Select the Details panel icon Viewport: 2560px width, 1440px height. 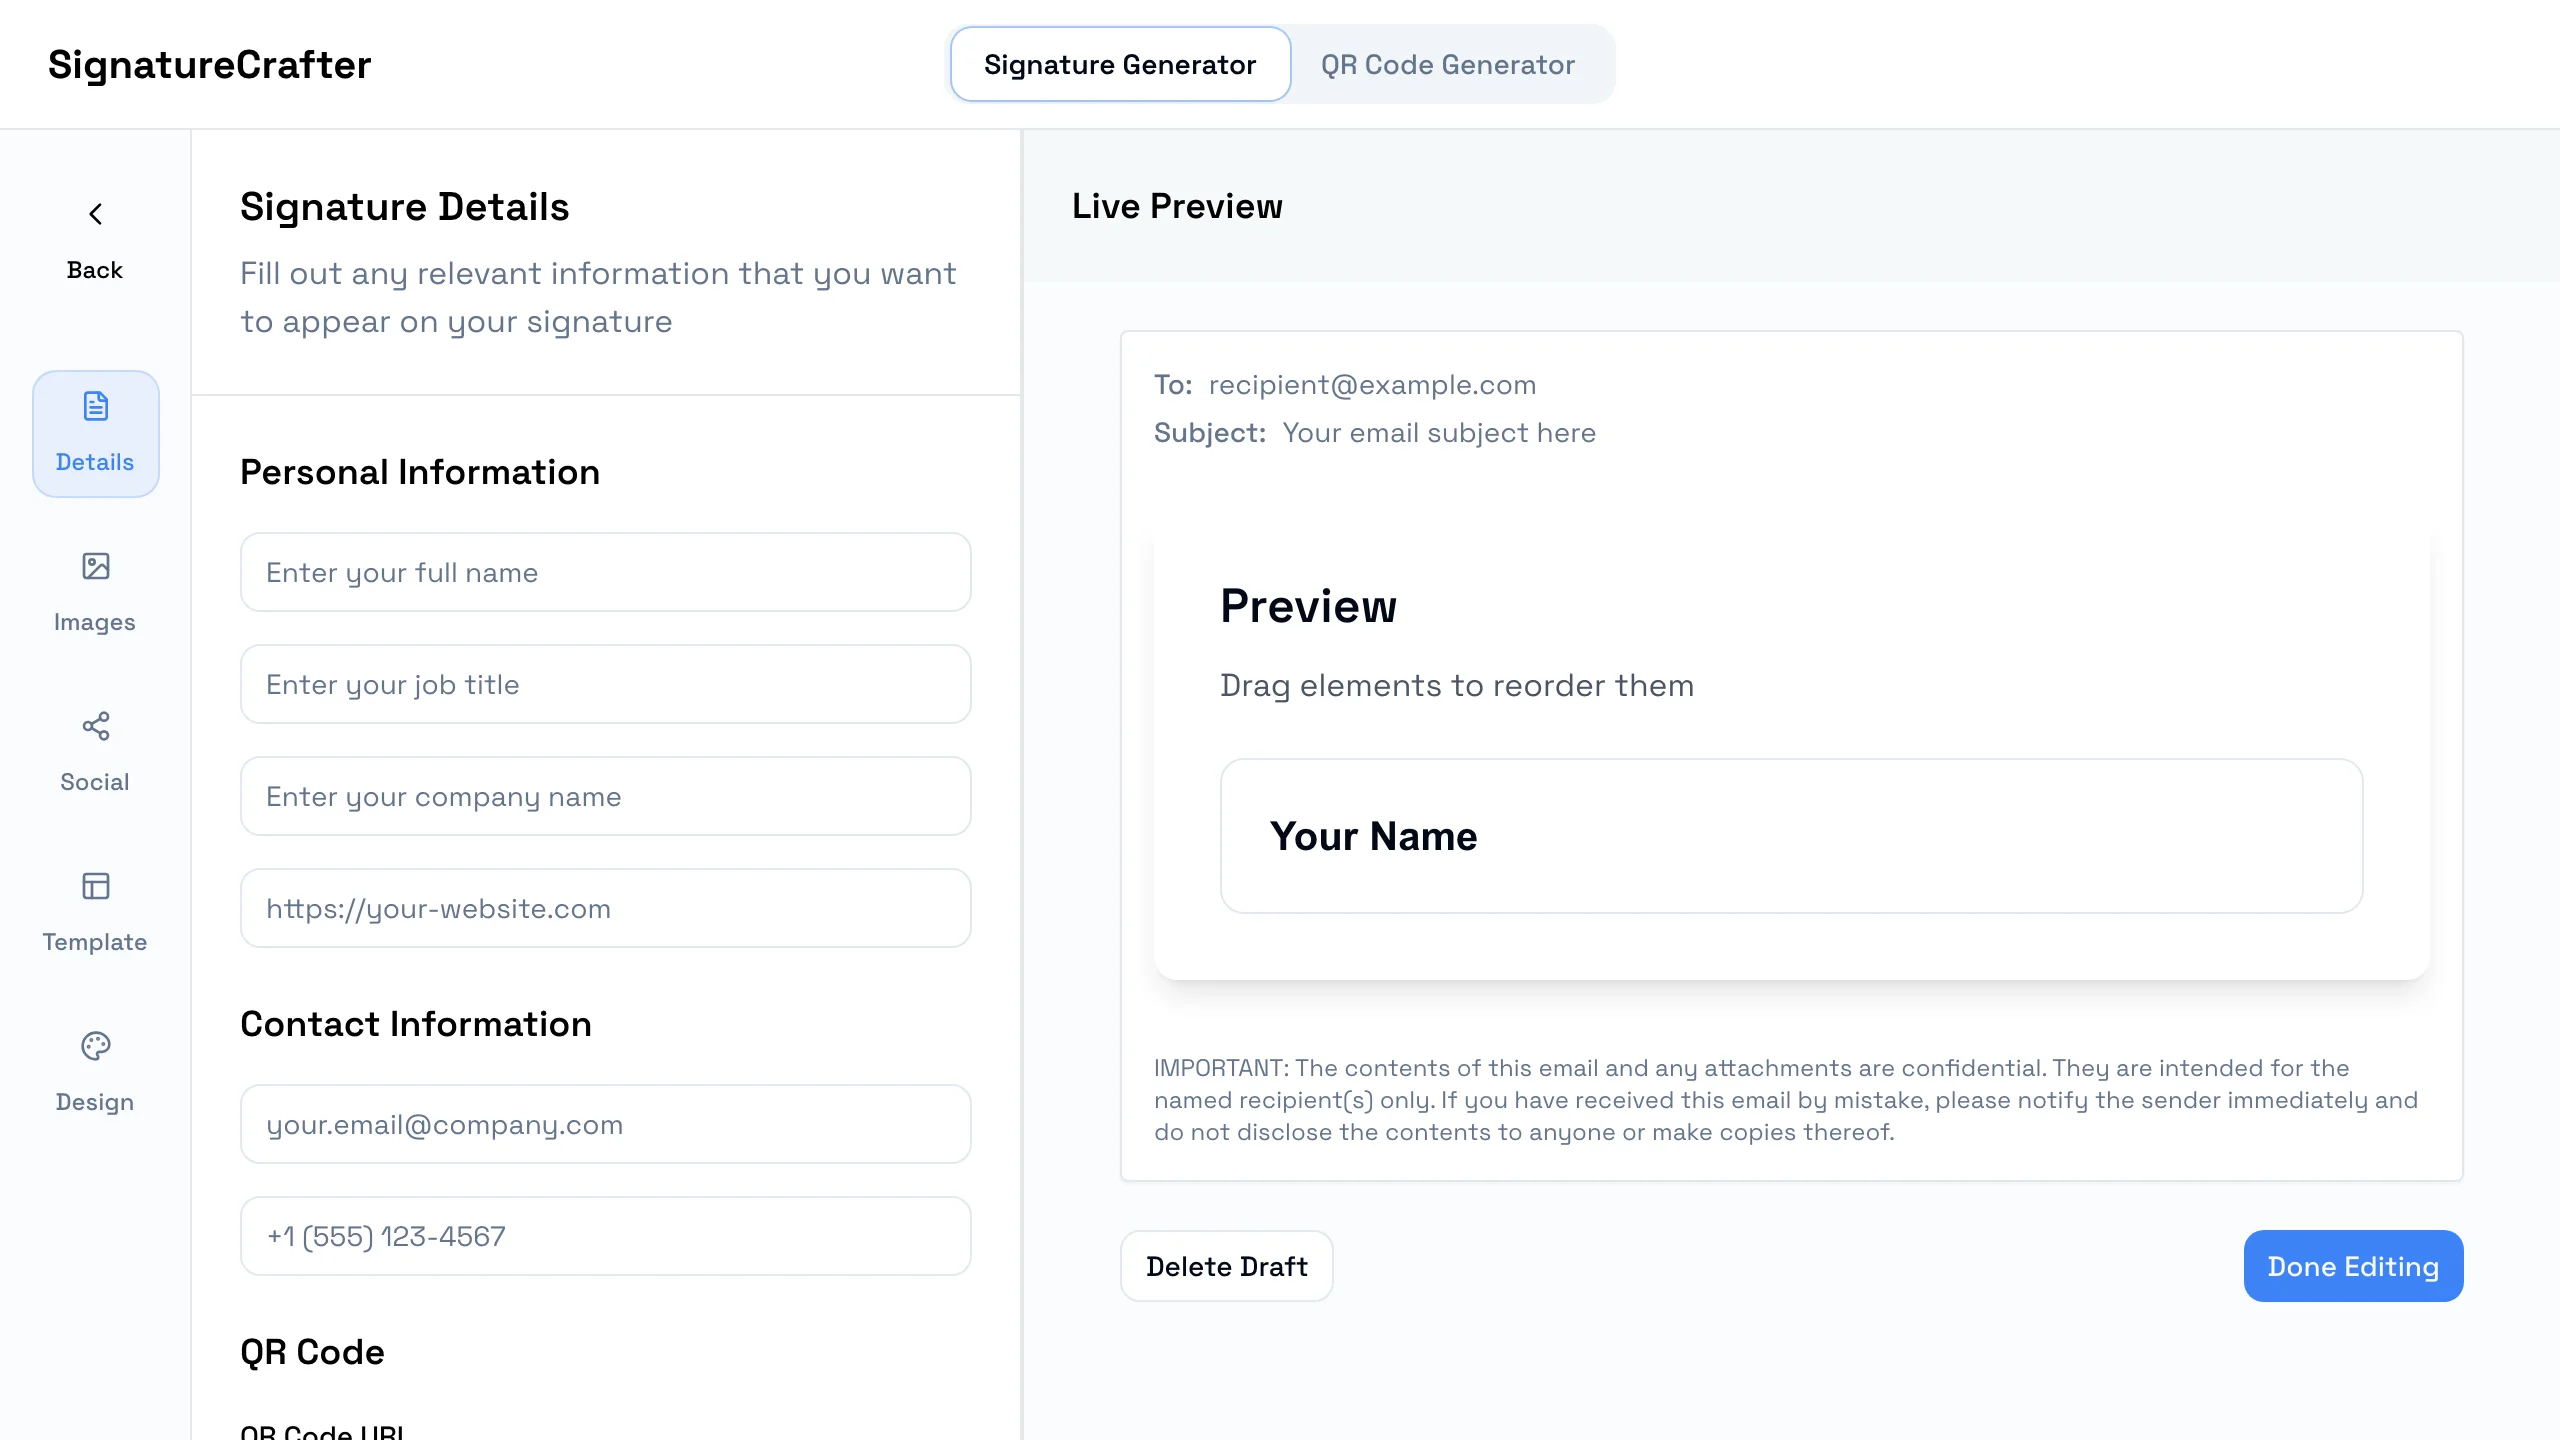click(x=95, y=434)
